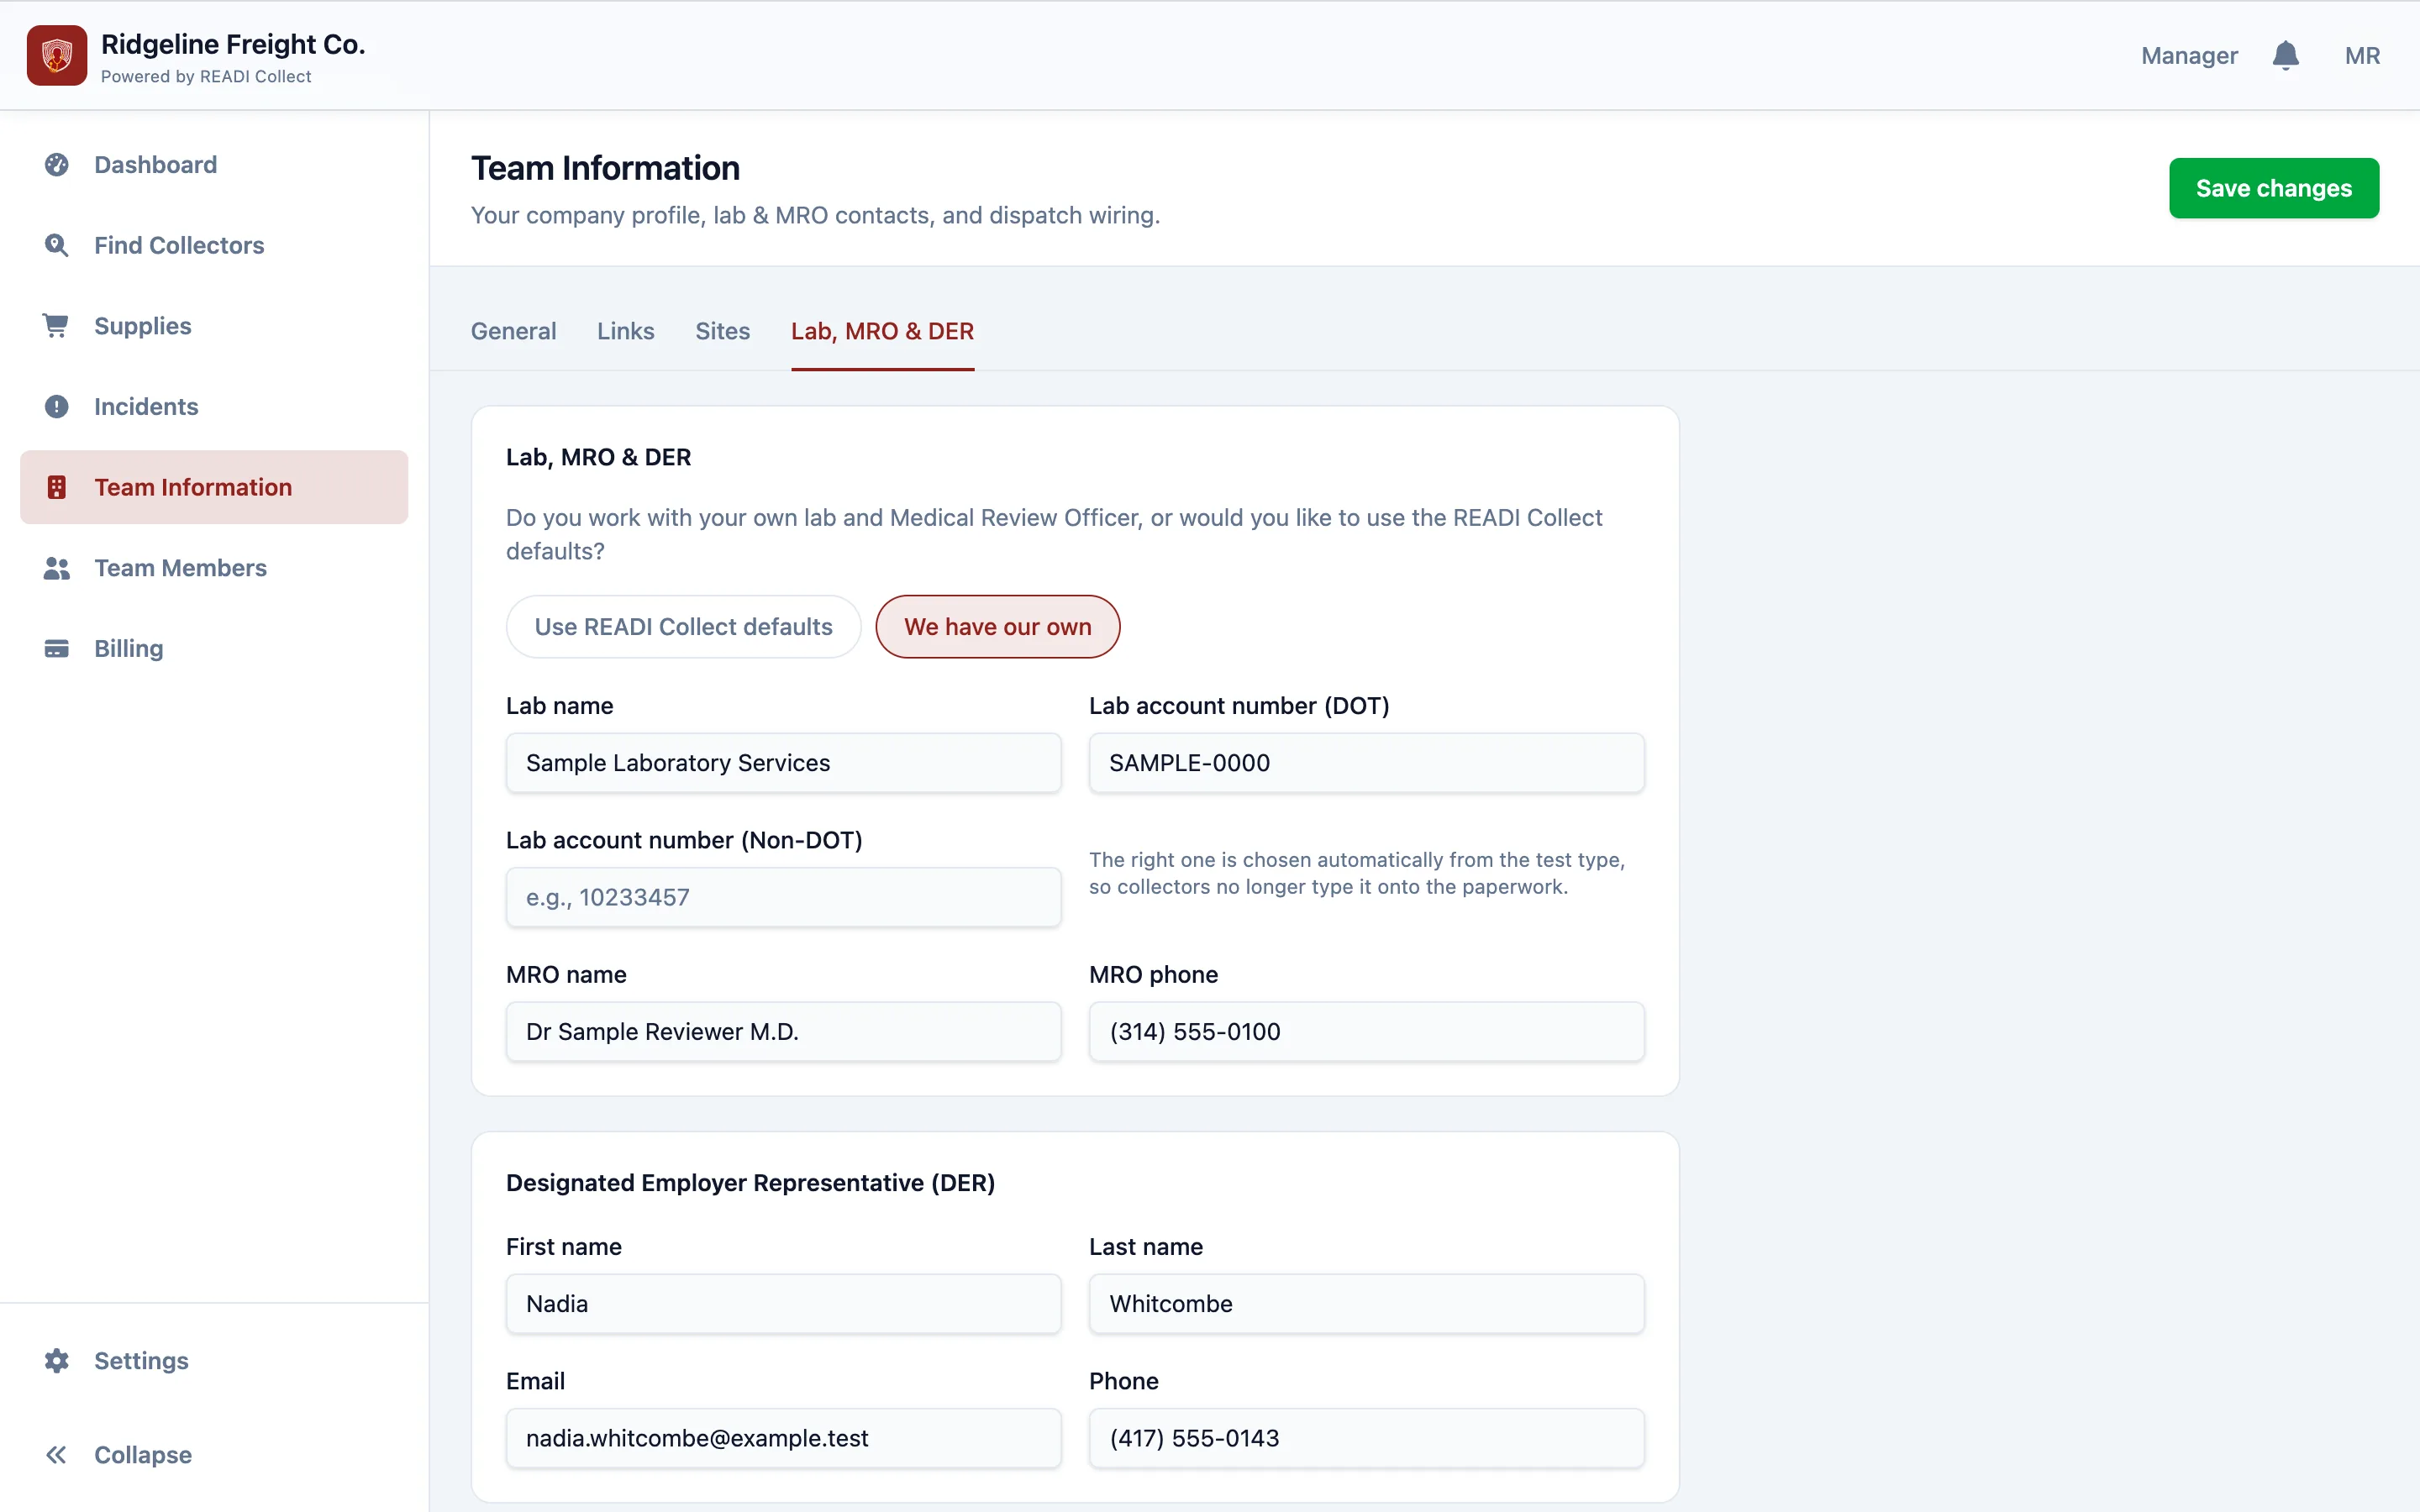Viewport: 2420px width, 1512px height.
Task: Click the Save changes button
Action: pos(2274,188)
